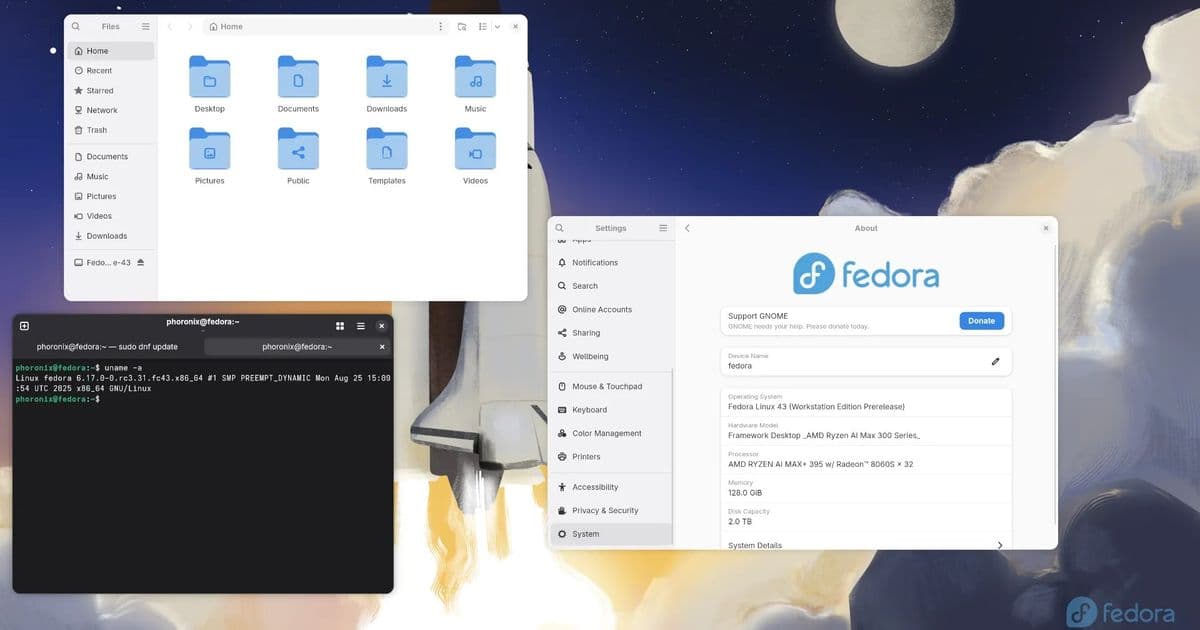1200x630 pixels.
Task: Open the Music folder in Files
Action: click(x=475, y=80)
